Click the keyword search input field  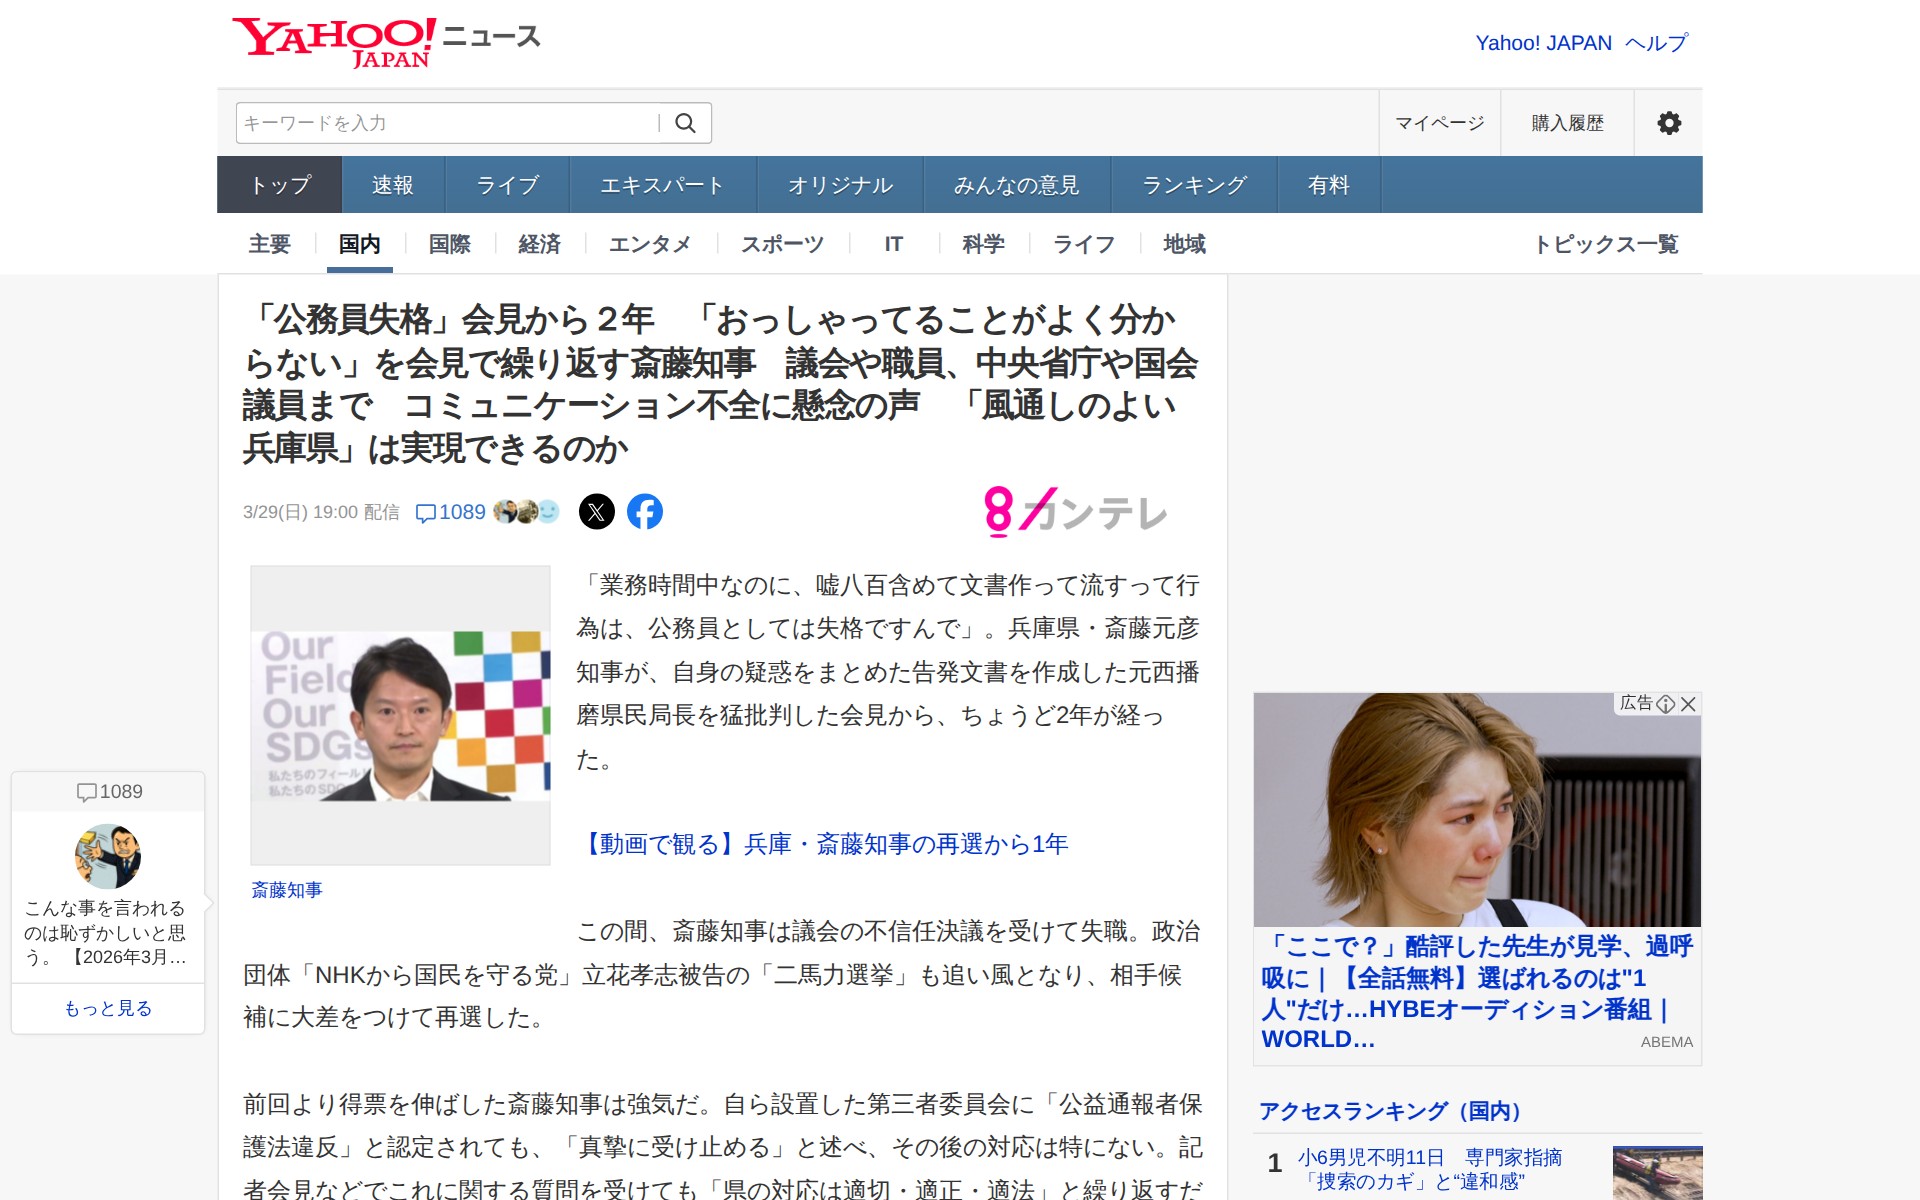coord(440,122)
